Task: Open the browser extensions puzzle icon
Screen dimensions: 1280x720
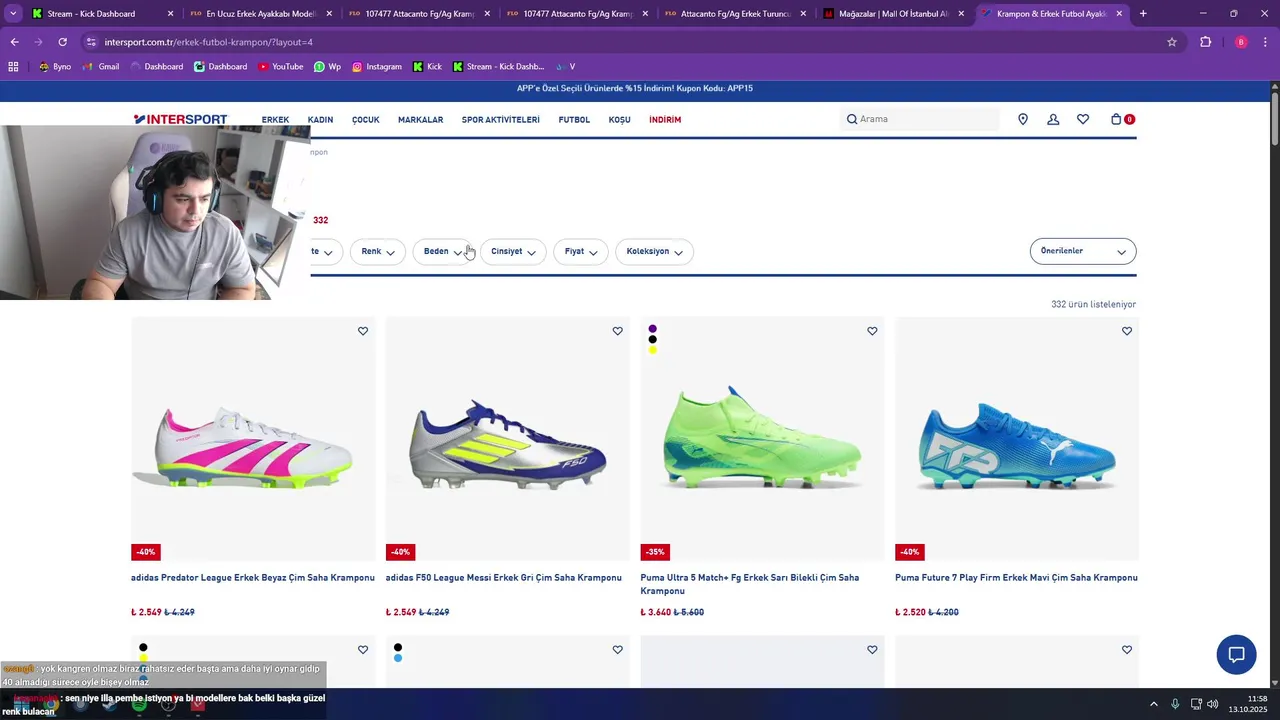Action: [1205, 42]
